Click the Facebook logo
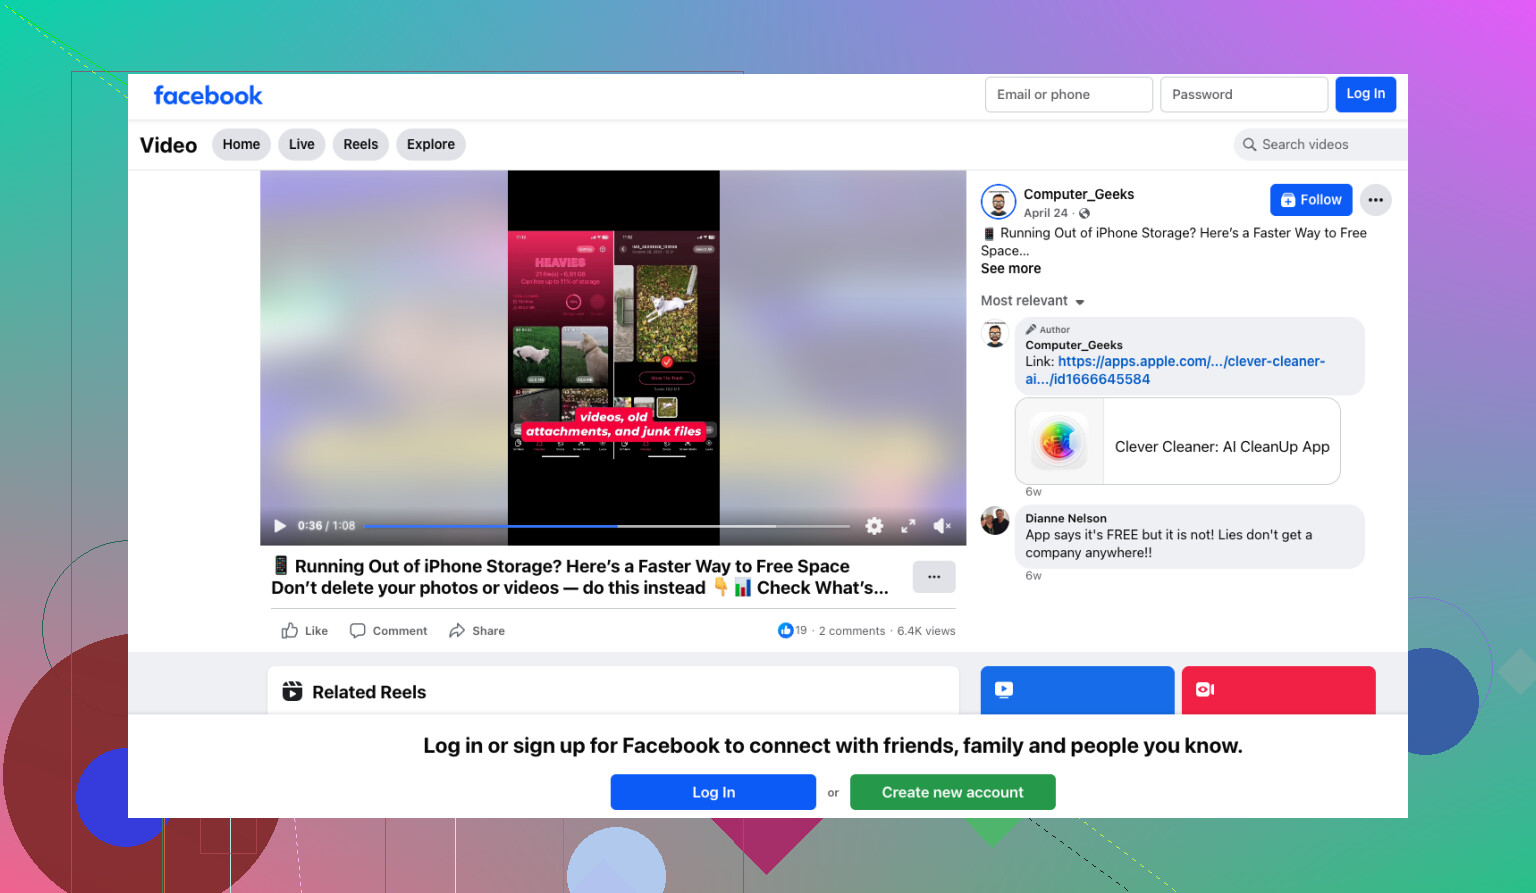Image resolution: width=1536 pixels, height=893 pixels. (208, 96)
